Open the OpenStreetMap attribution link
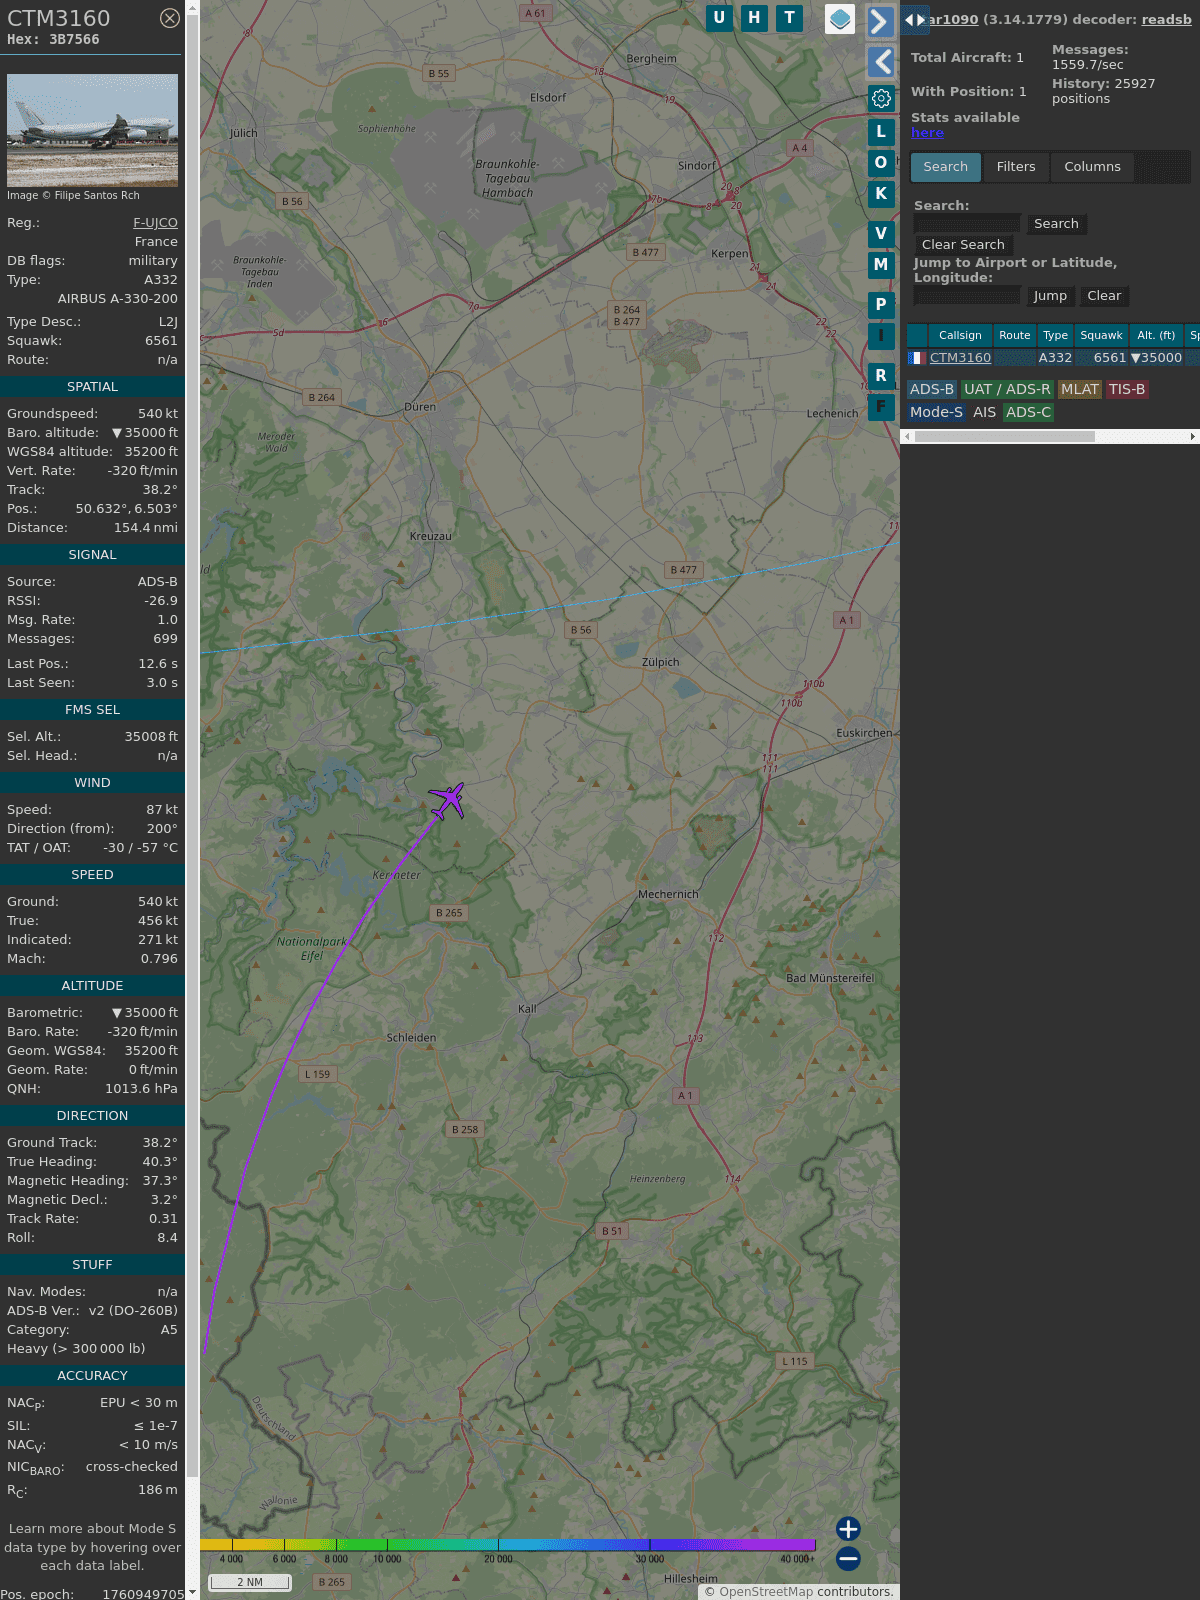The image size is (1200, 1600). click(x=766, y=1592)
